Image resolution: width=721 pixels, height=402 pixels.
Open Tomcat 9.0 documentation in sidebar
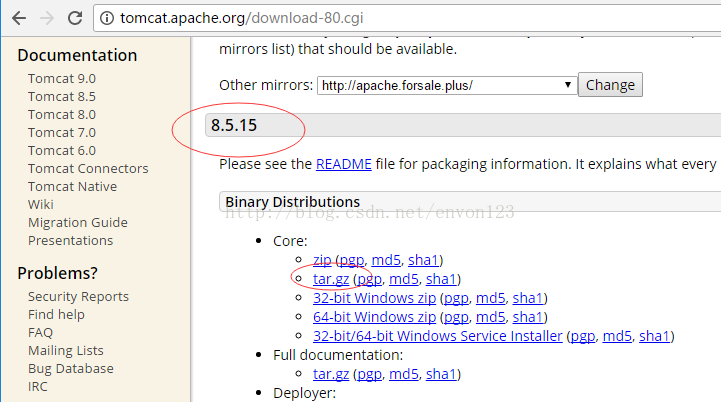pyautogui.click(x=62, y=79)
